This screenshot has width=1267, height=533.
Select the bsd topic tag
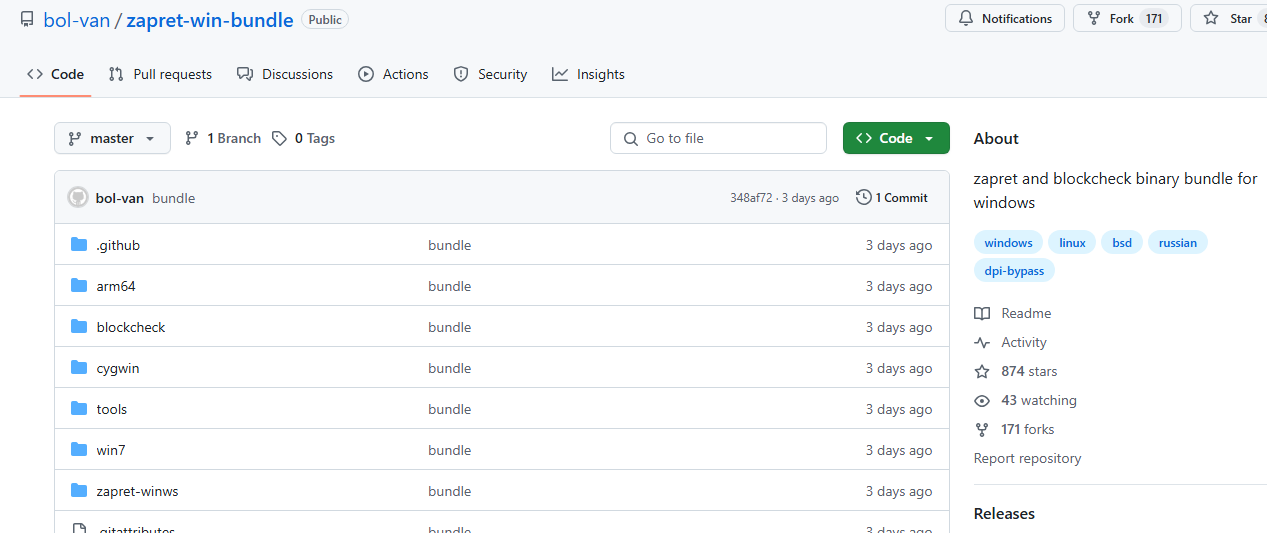click(x=1122, y=243)
